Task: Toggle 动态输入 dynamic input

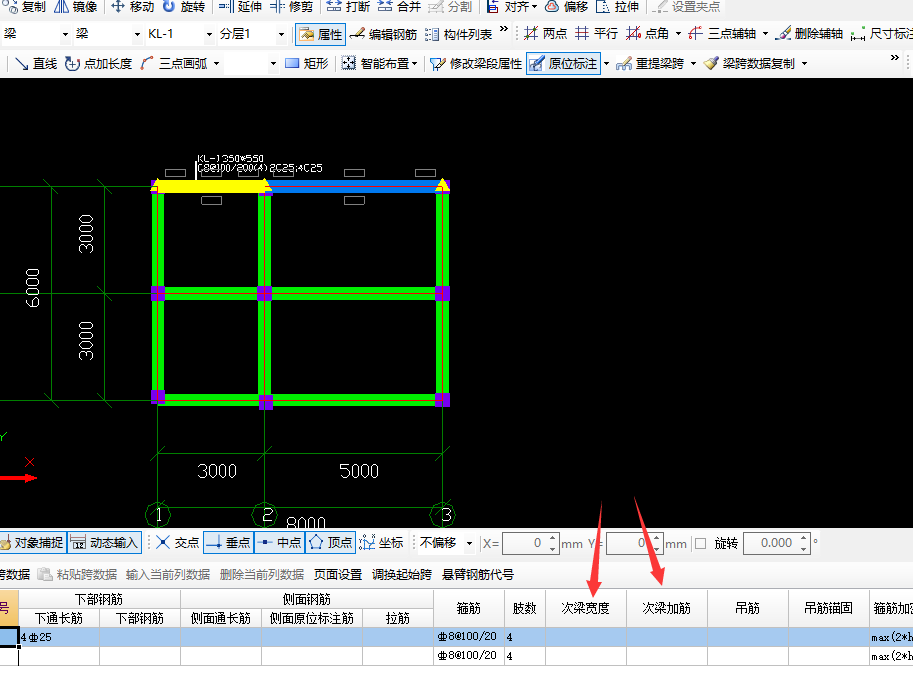Action: click(x=105, y=543)
